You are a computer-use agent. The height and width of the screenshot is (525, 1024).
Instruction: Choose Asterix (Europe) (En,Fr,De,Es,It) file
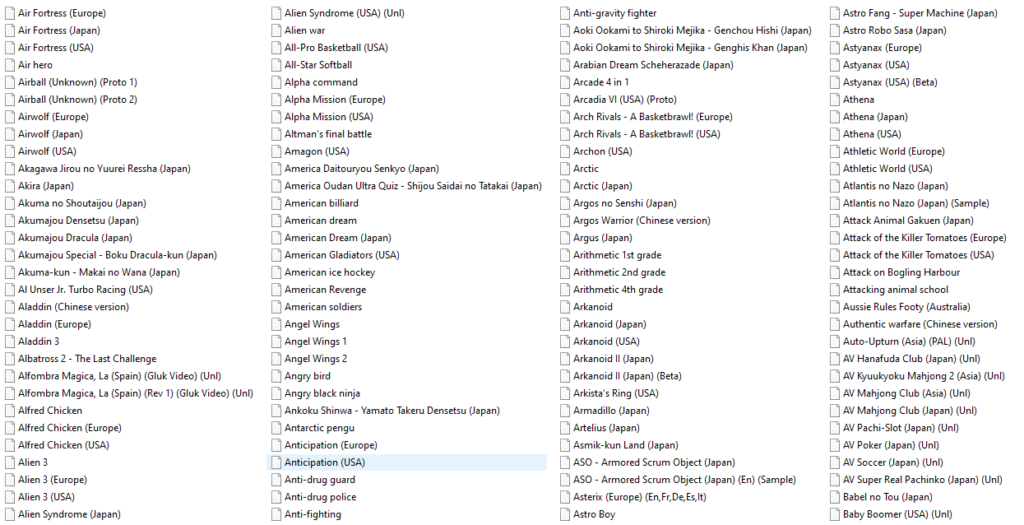coord(640,497)
